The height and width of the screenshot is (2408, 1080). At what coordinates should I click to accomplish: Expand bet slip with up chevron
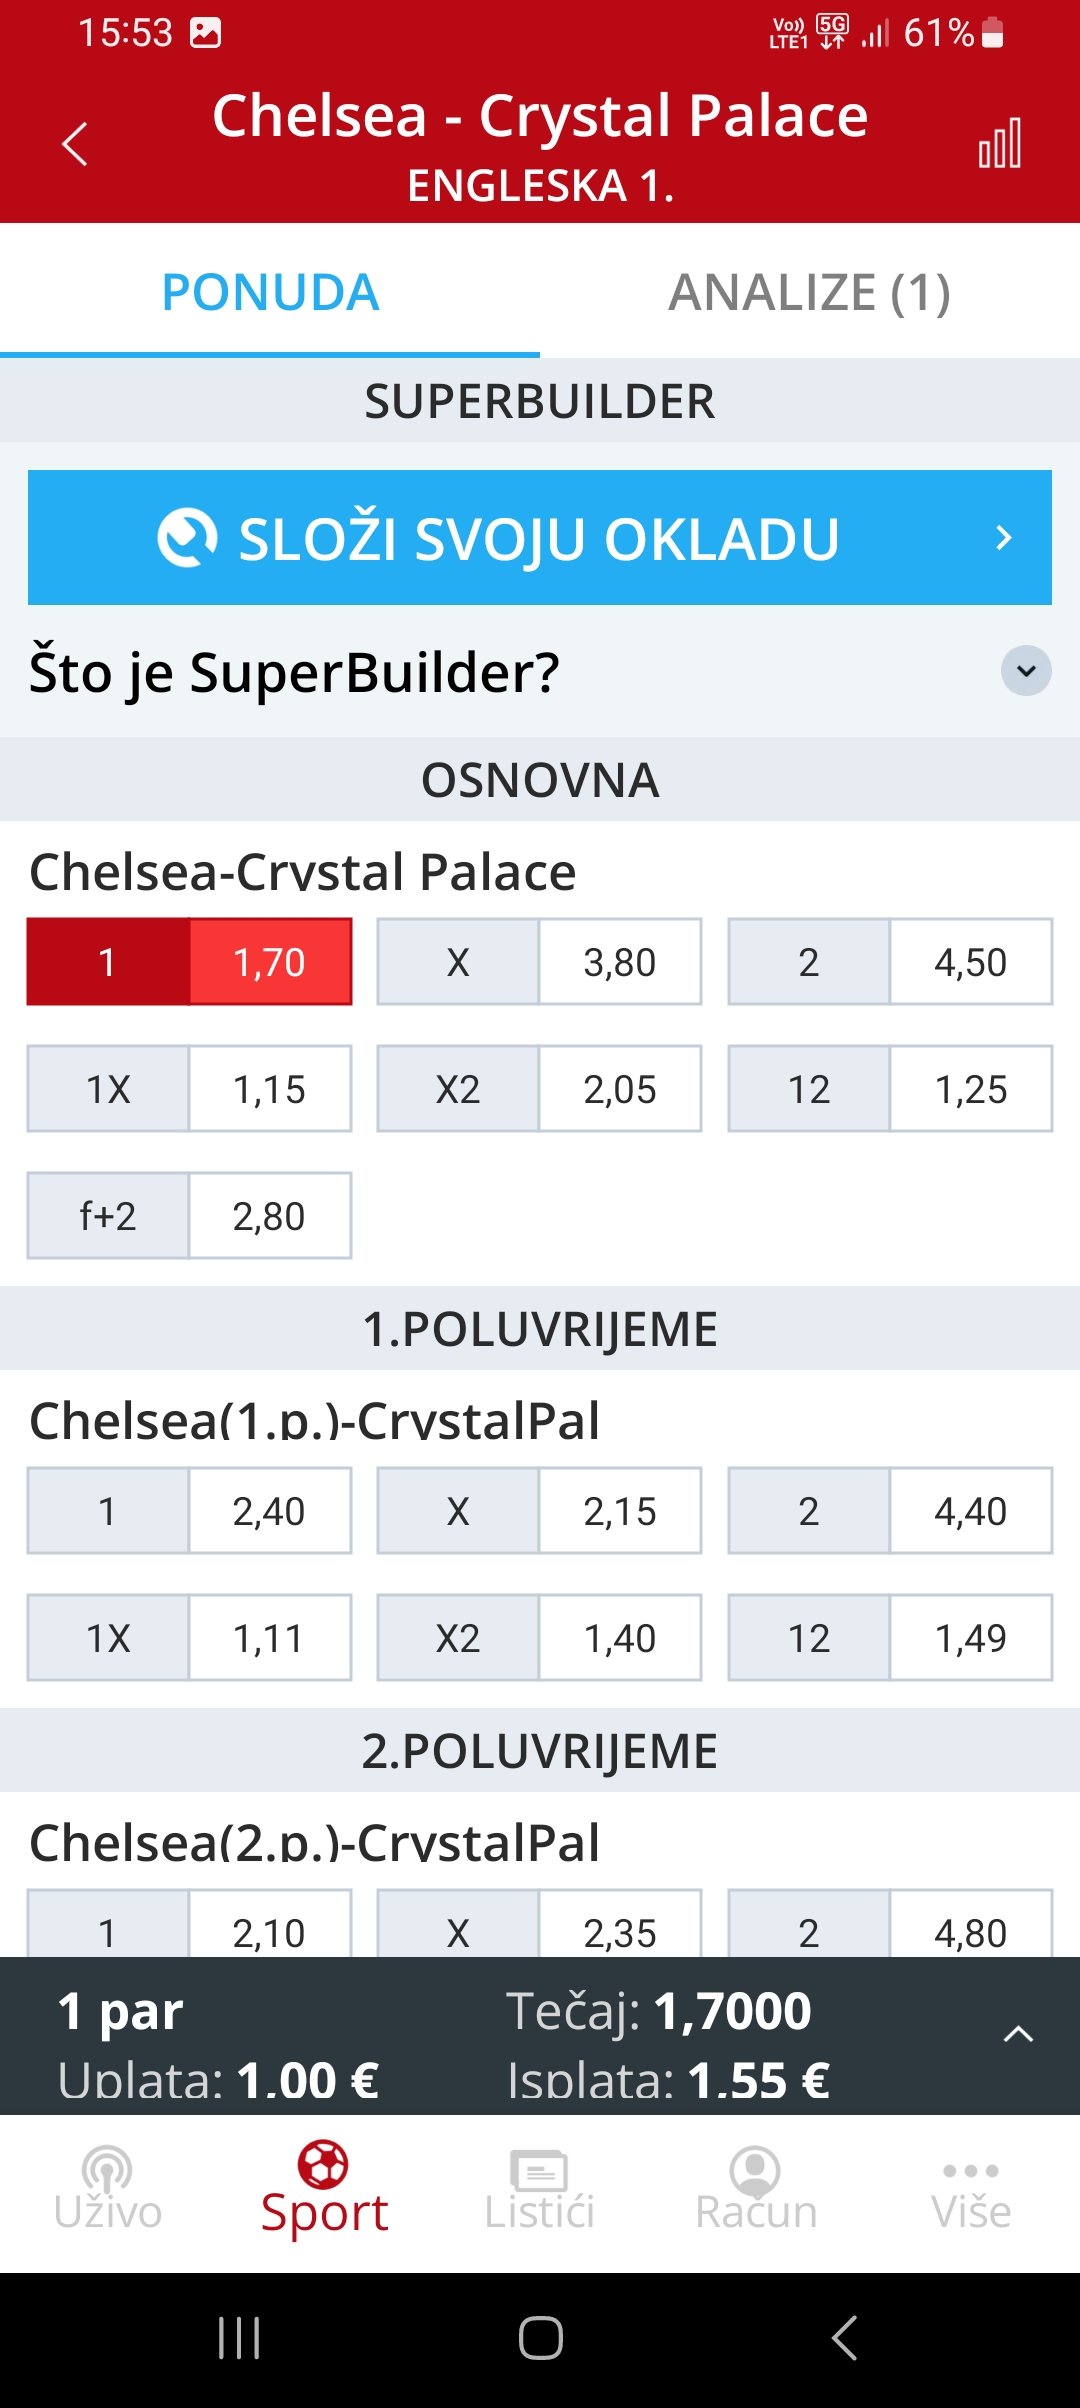[1018, 2034]
